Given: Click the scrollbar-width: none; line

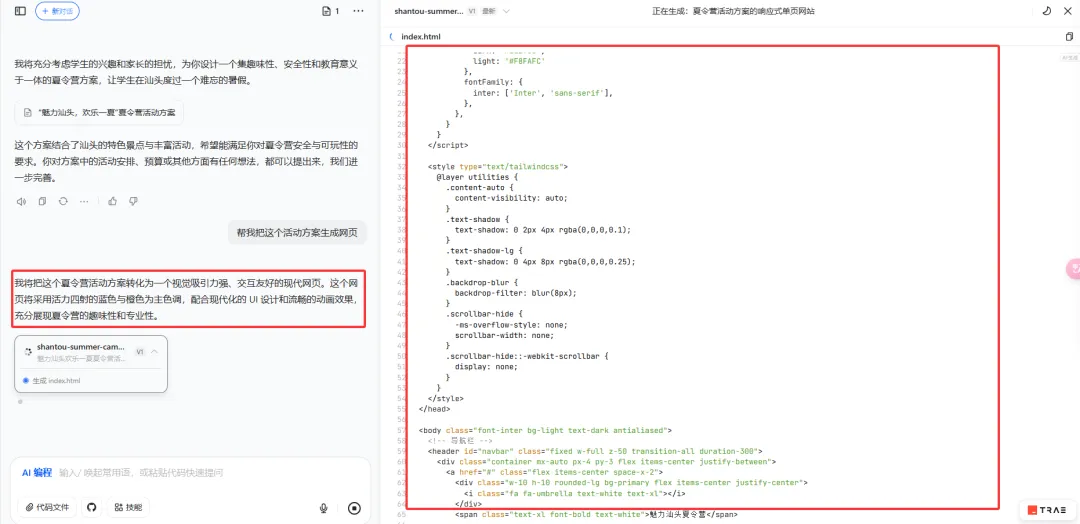Looking at the screenshot, I should pyautogui.click(x=502, y=335).
